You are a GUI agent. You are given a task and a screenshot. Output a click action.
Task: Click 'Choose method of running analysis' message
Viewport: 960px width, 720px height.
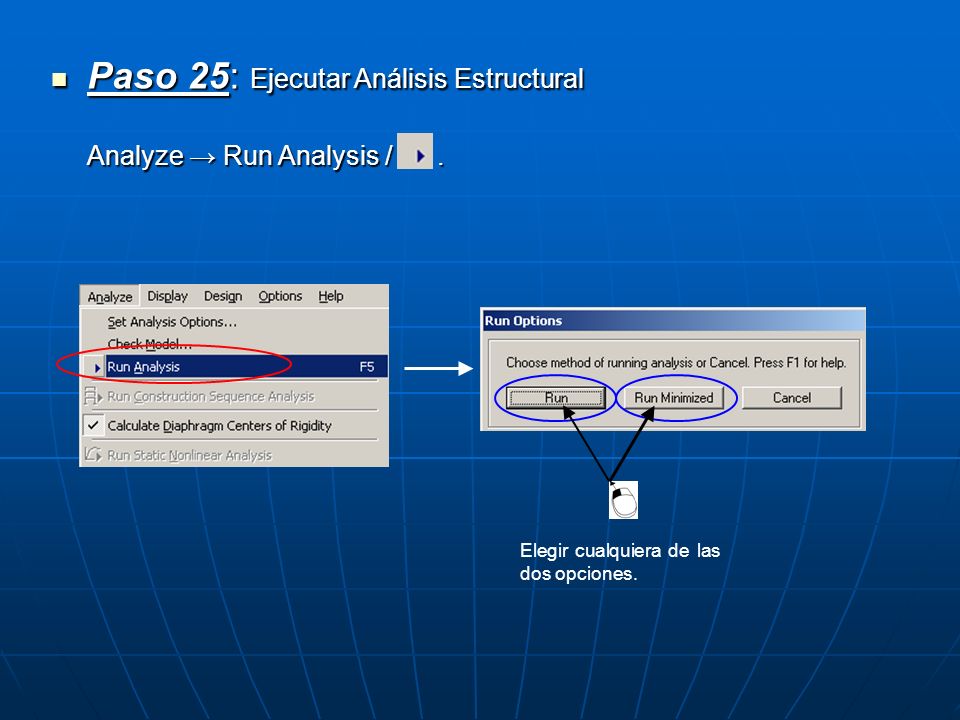tap(676, 362)
